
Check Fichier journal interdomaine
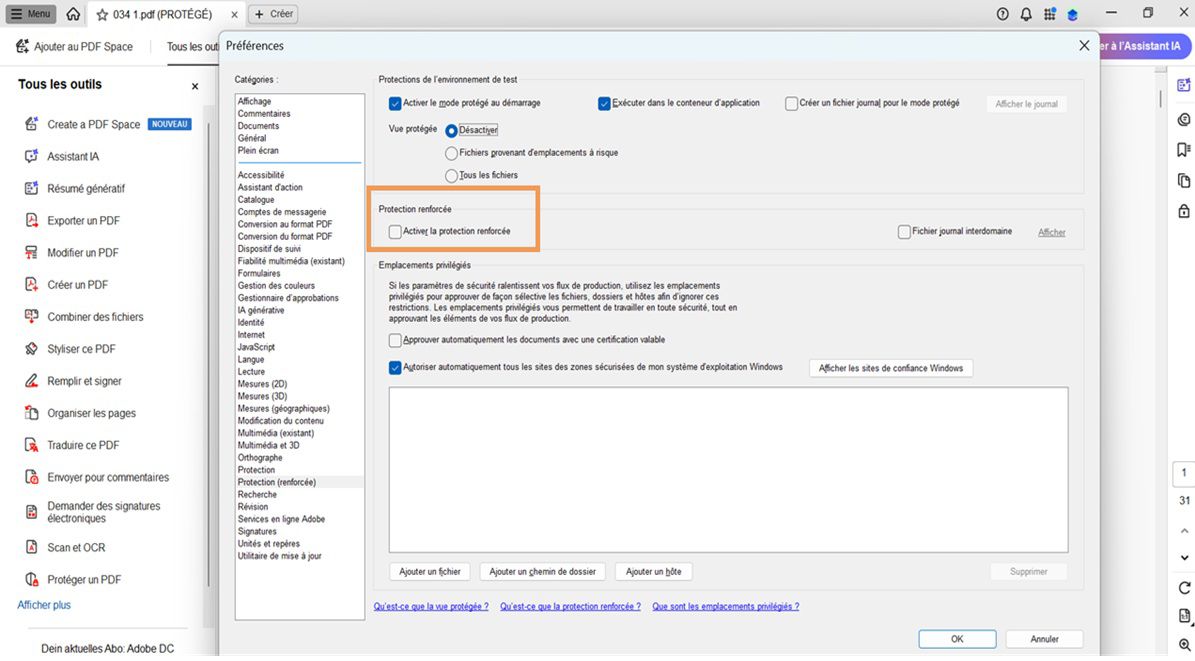904,232
